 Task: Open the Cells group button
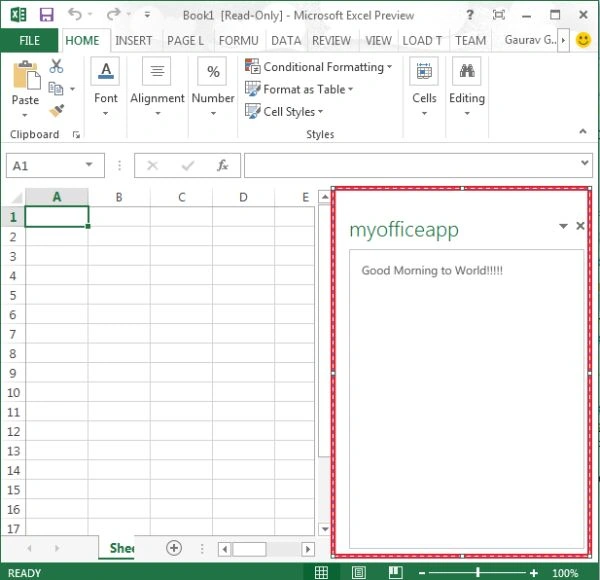[424, 86]
